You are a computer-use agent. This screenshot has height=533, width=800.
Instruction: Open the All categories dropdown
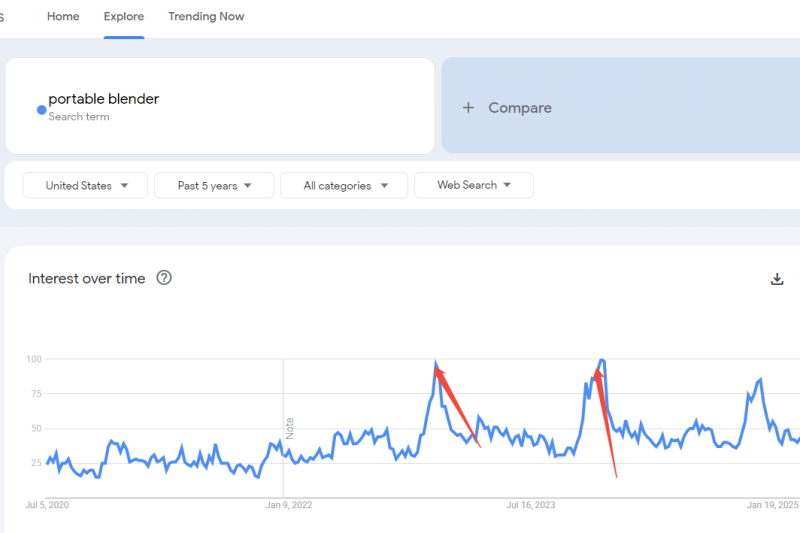point(344,185)
